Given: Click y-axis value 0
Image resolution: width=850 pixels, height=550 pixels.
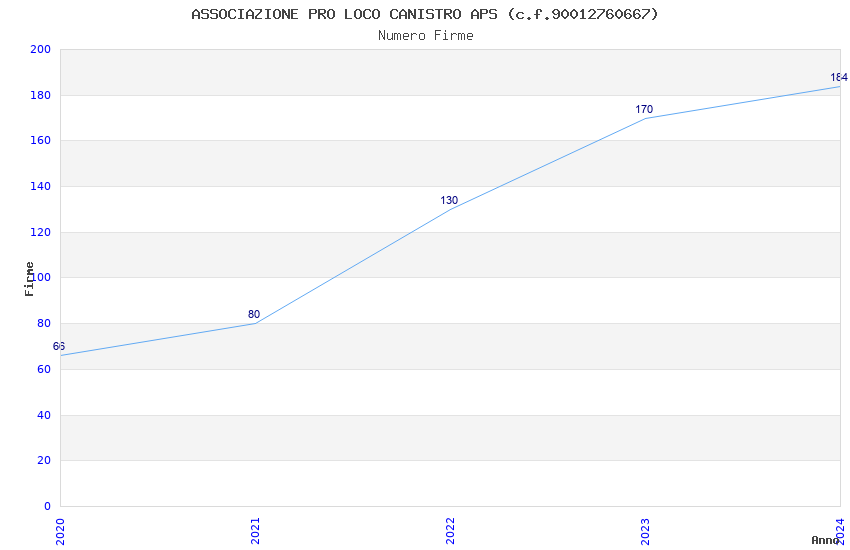Looking at the screenshot, I should pyautogui.click(x=47, y=506).
